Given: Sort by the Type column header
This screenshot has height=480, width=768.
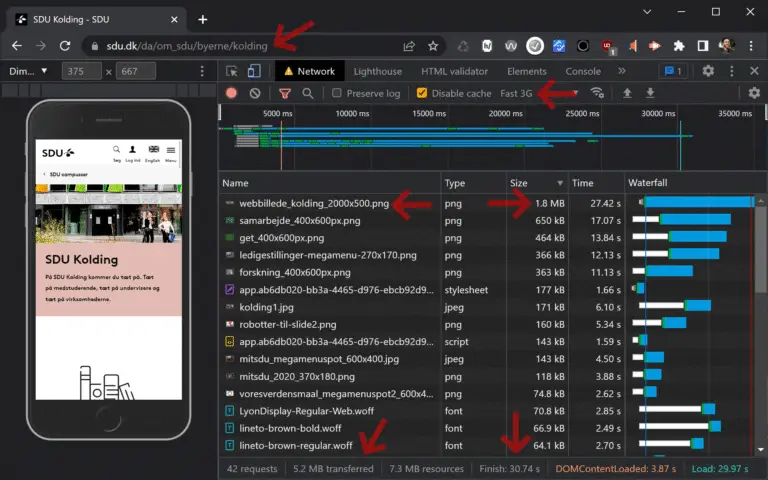Looking at the screenshot, I should (x=473, y=183).
